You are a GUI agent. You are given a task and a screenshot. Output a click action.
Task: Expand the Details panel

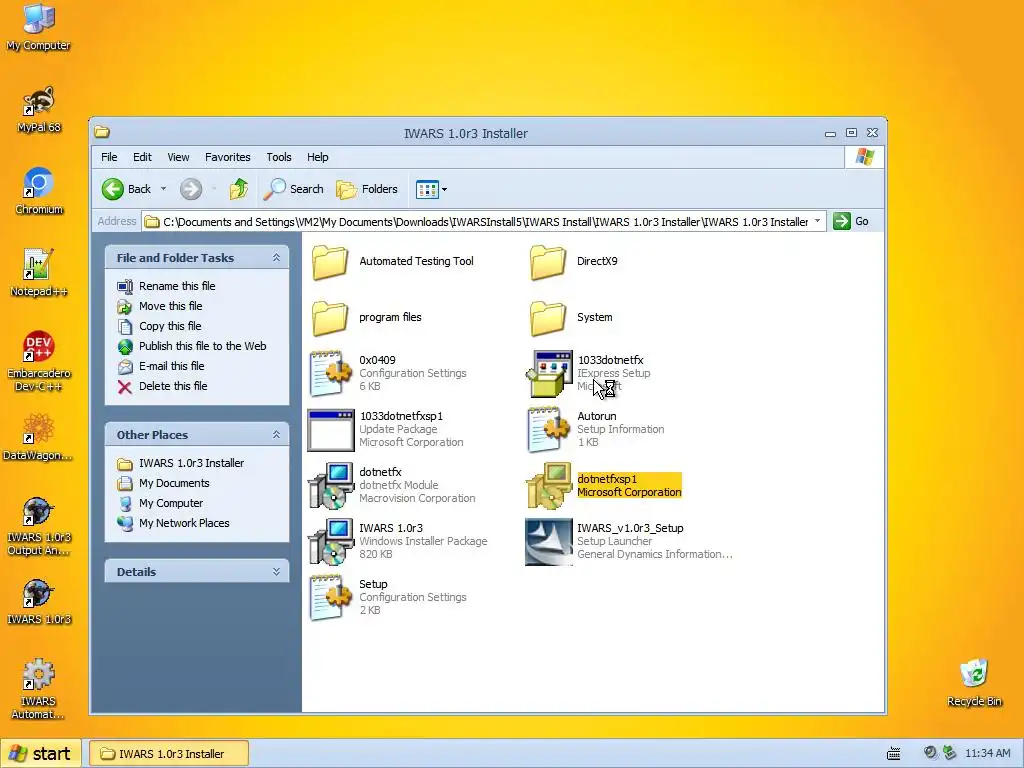coord(276,572)
